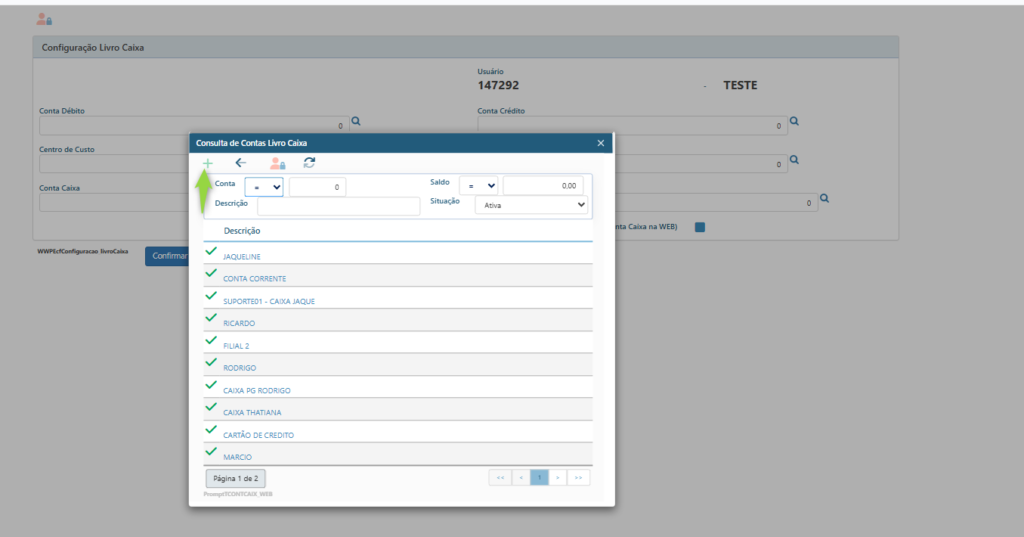The width and height of the screenshot is (1024, 537).
Task: Select the green checkmark for JAQUELINE row
Action: pos(211,252)
